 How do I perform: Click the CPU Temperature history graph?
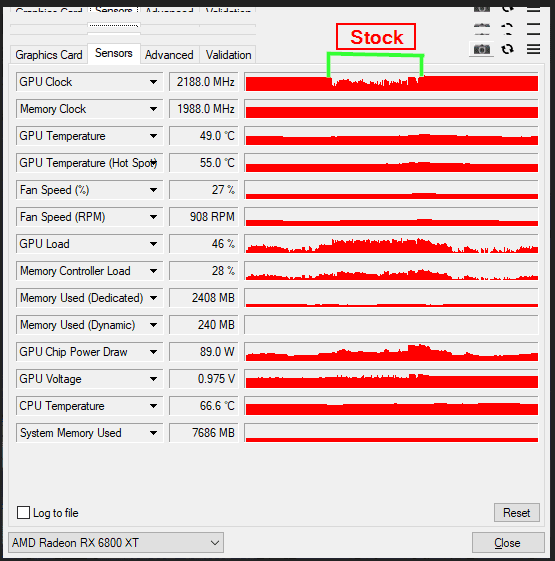(x=391, y=406)
